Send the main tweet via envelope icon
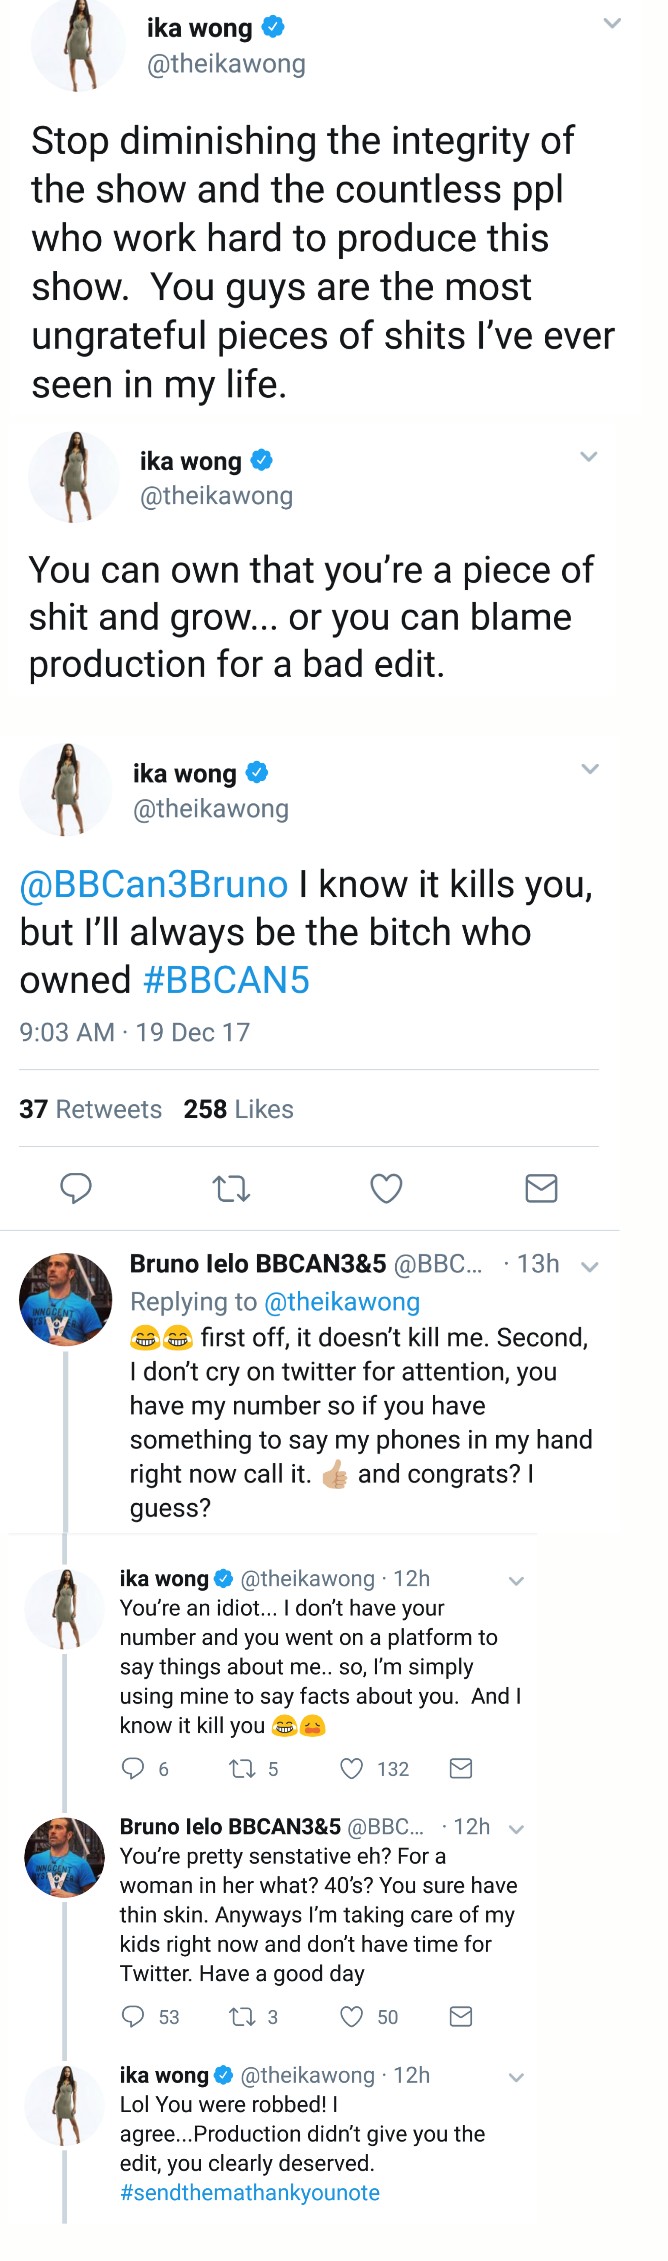Screen dimensions: 668x2261 tap(541, 1187)
